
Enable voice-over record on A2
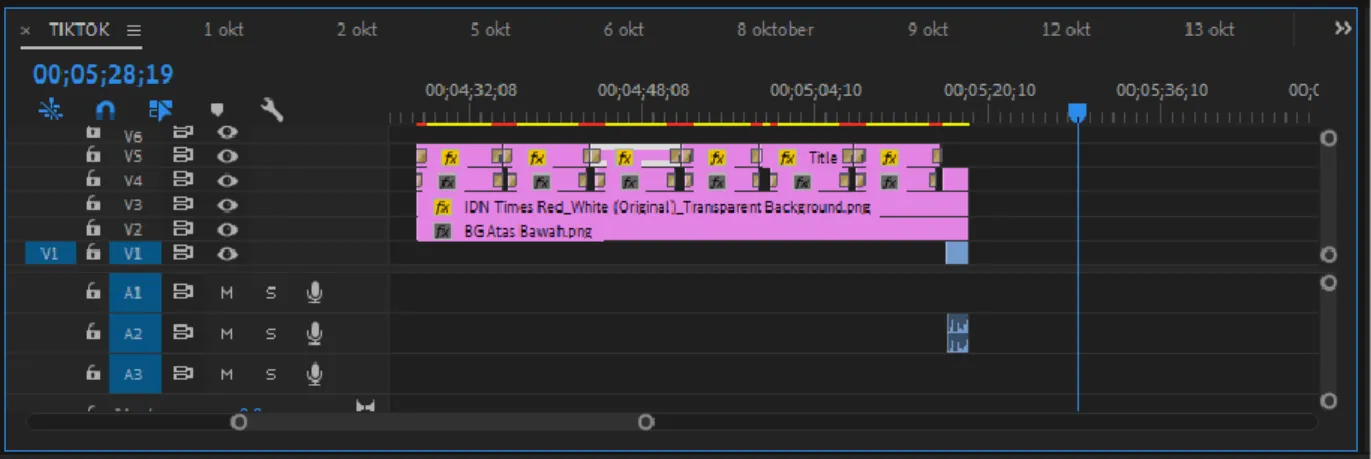(x=315, y=333)
